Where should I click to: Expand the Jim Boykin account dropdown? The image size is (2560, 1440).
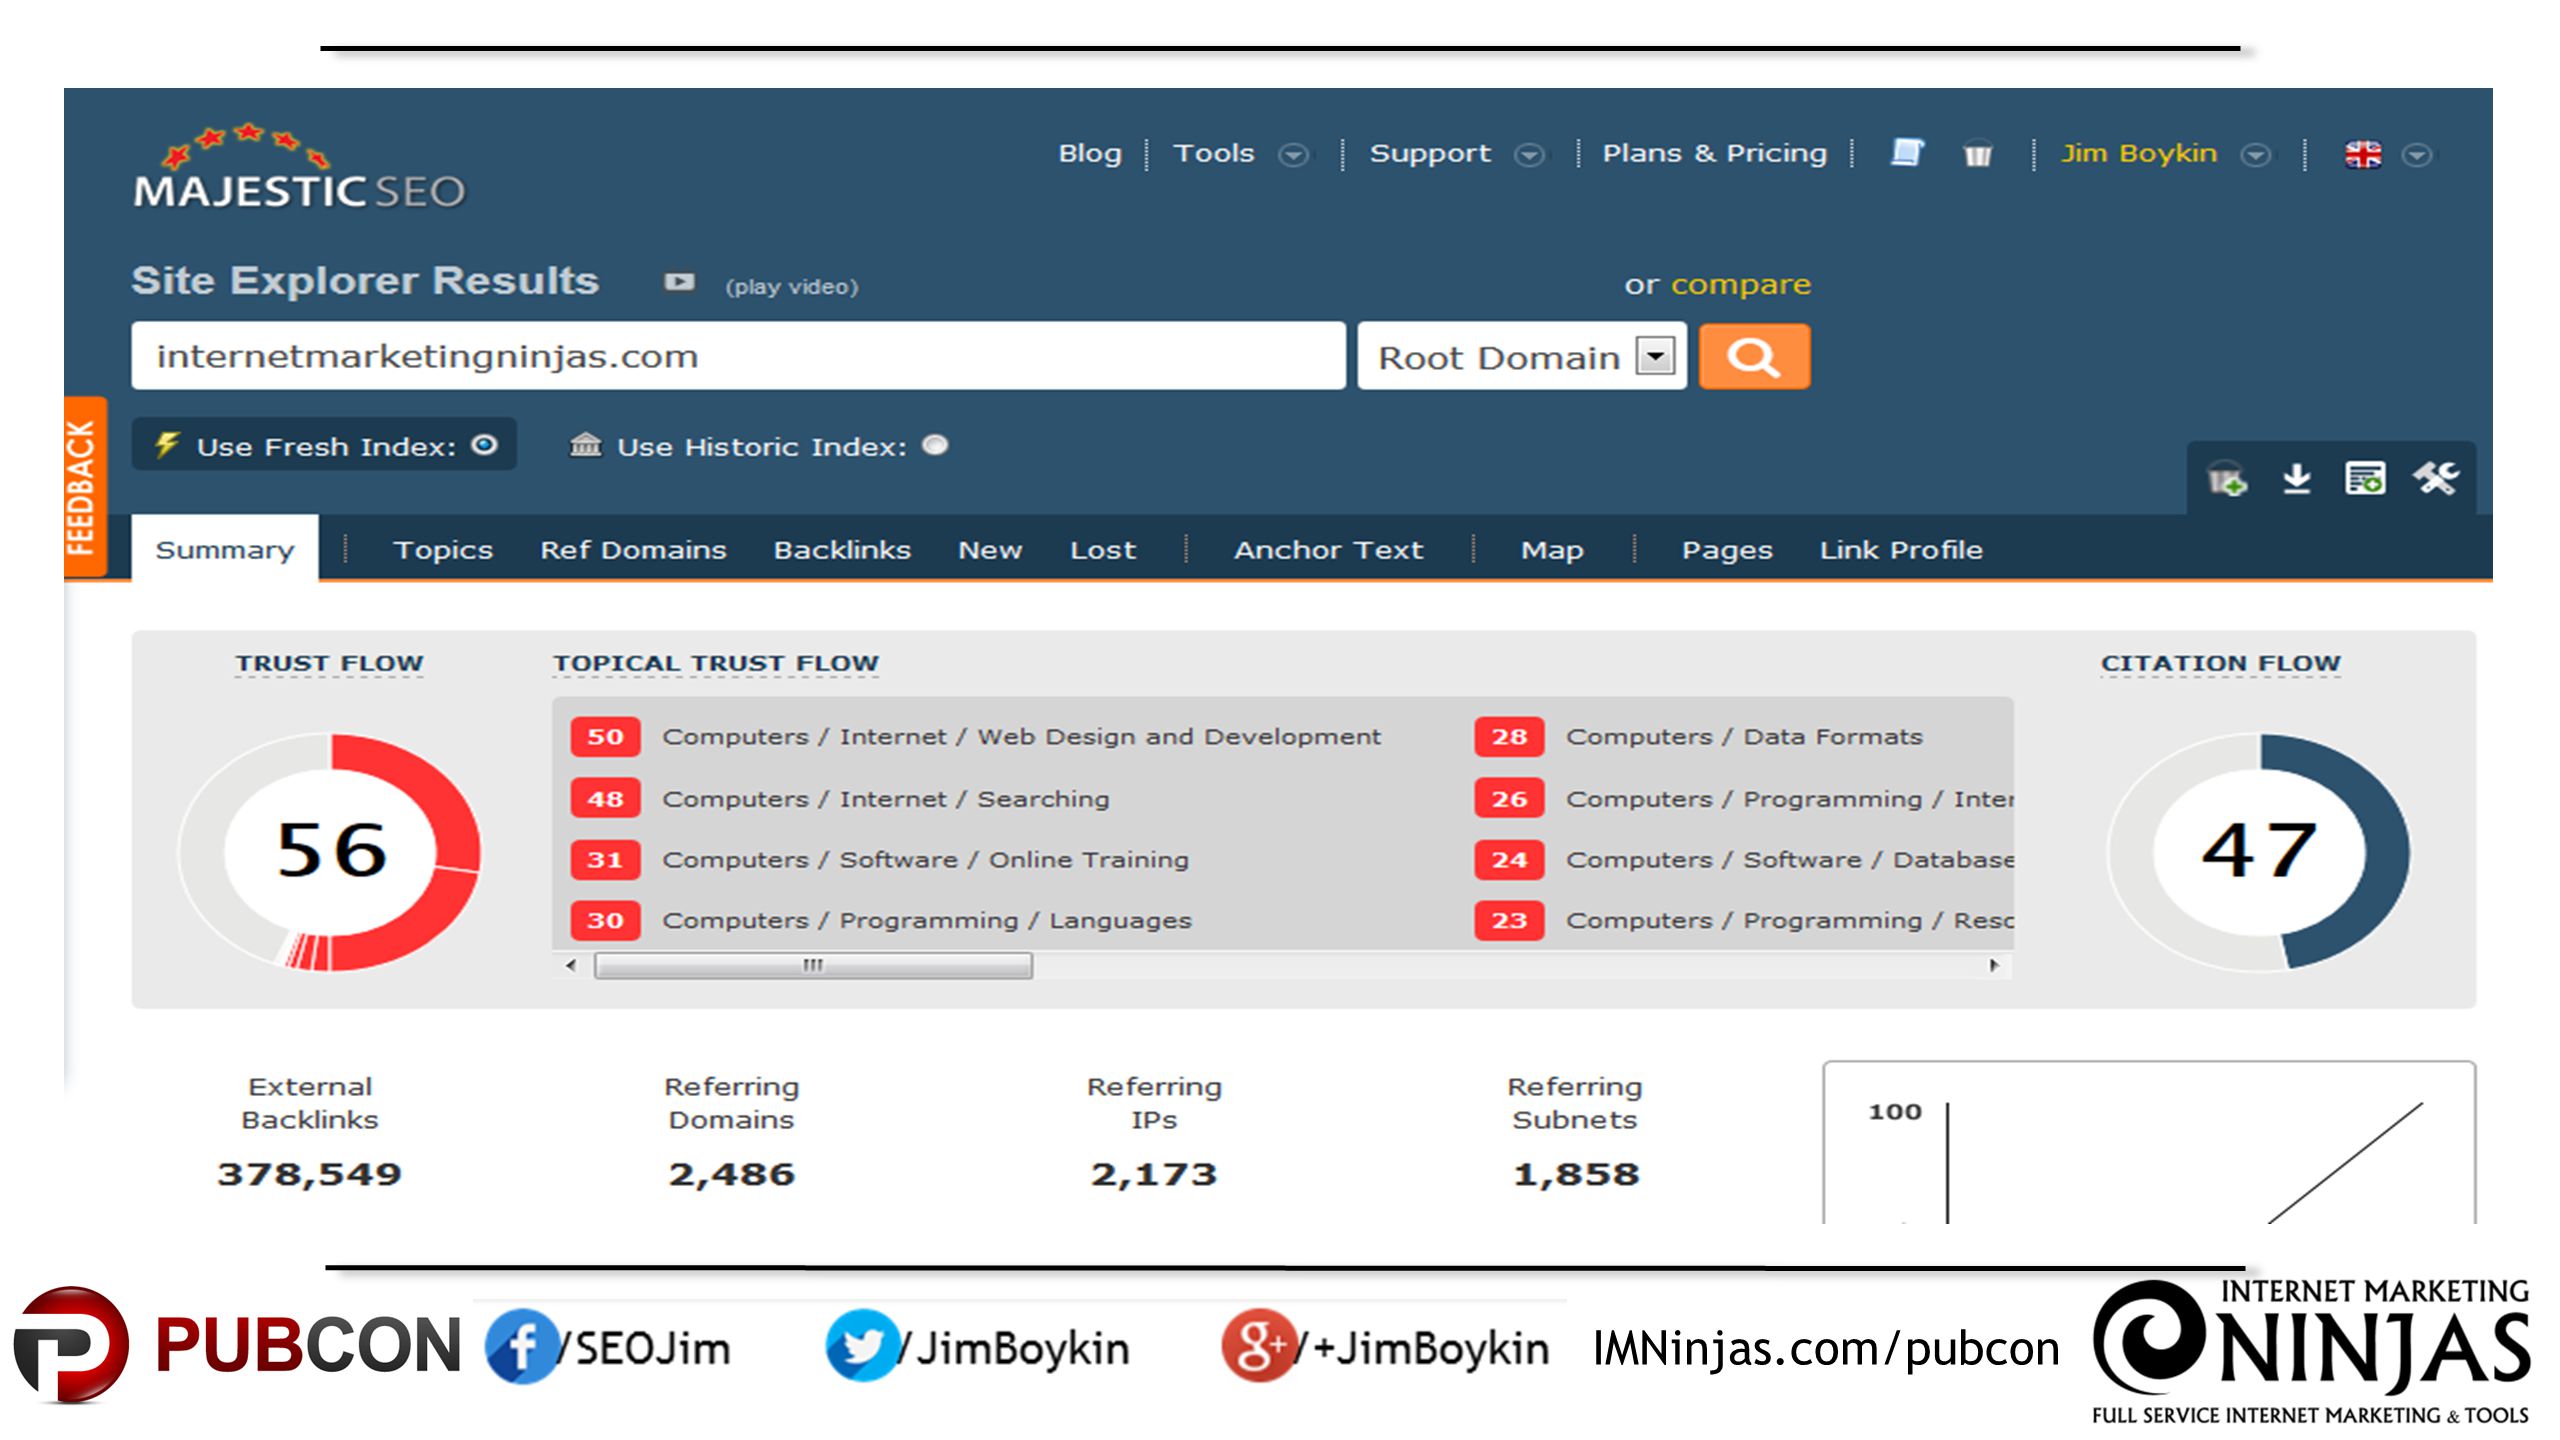click(x=2254, y=155)
